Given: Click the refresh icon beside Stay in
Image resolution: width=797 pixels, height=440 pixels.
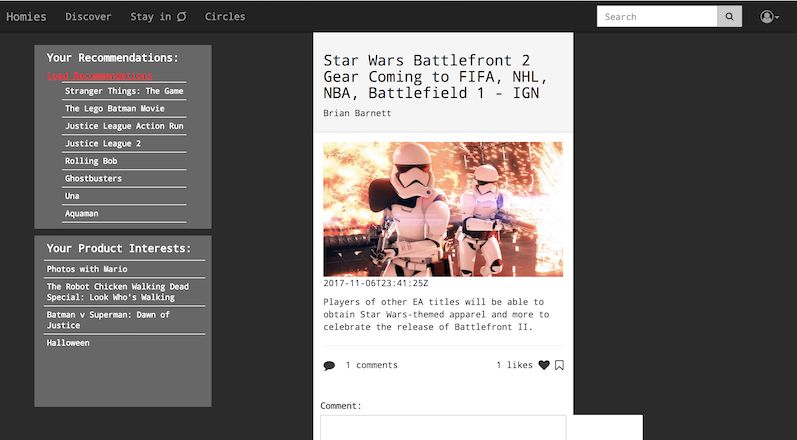Looking at the screenshot, I should [x=181, y=17].
